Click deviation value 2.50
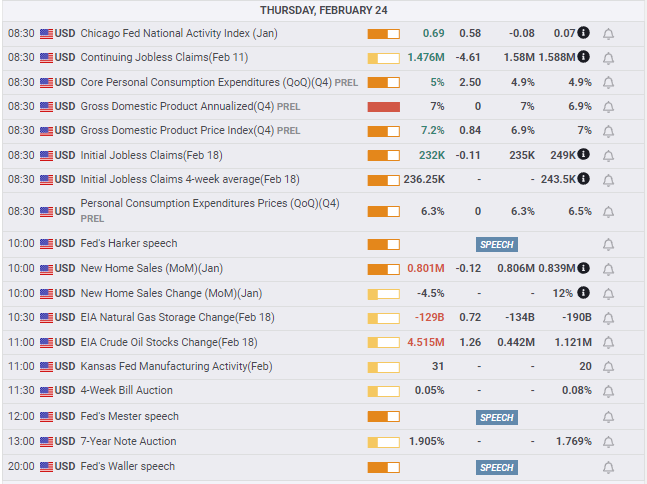 (470, 82)
